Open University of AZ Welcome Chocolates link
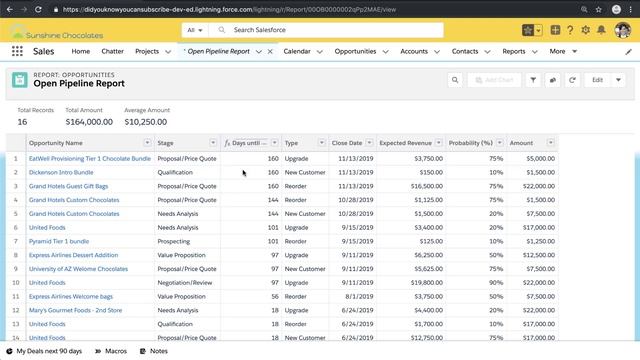Image resolution: width=640 pixels, height=360 pixels. pos(78,269)
